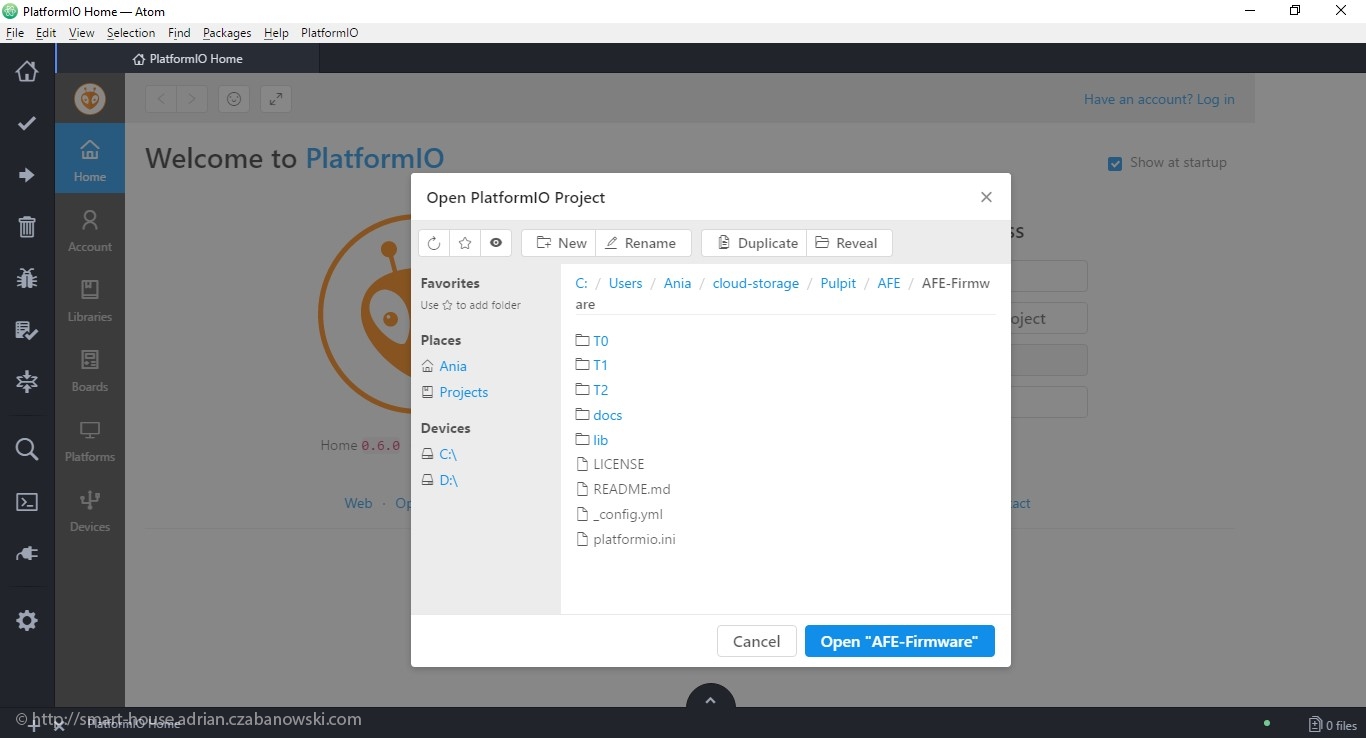The width and height of the screenshot is (1366, 738).
Task: Select the PlatformIO Home tab
Action: (188, 59)
